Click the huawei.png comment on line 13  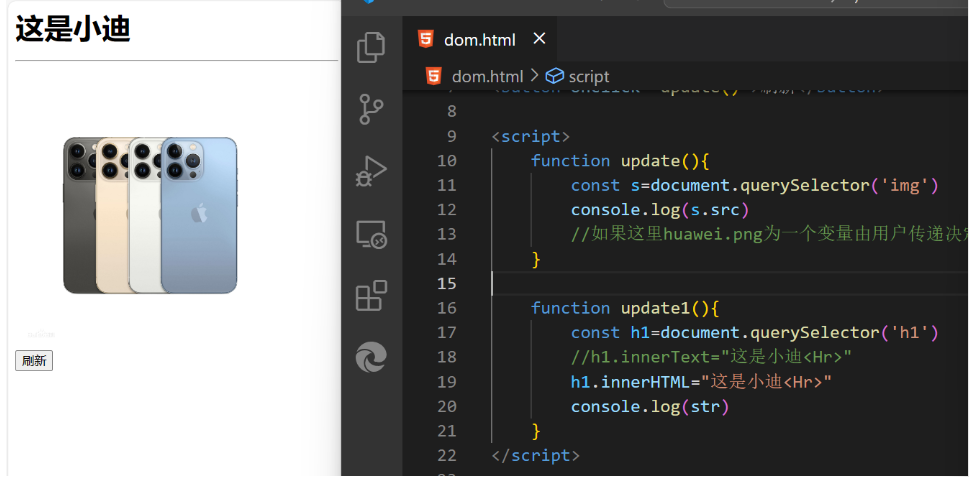[769, 234]
